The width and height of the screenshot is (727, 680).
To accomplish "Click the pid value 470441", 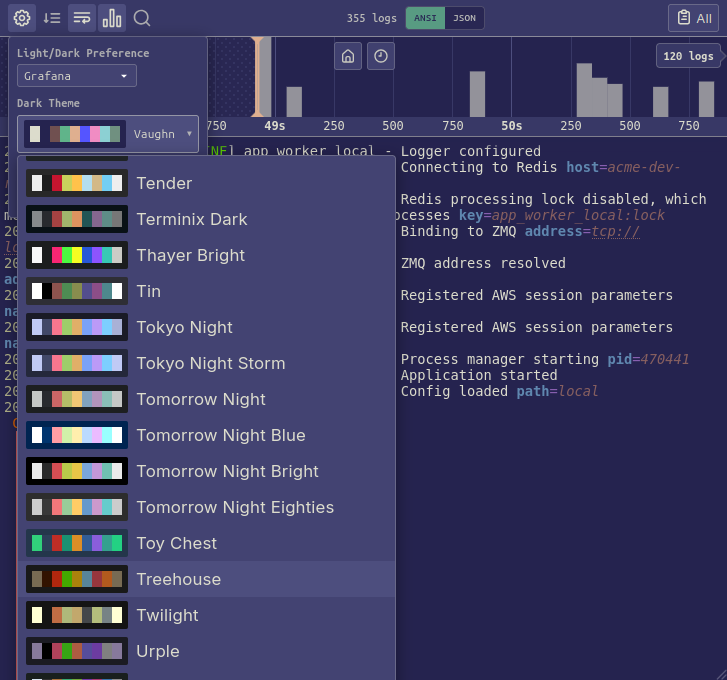I will [664, 359].
